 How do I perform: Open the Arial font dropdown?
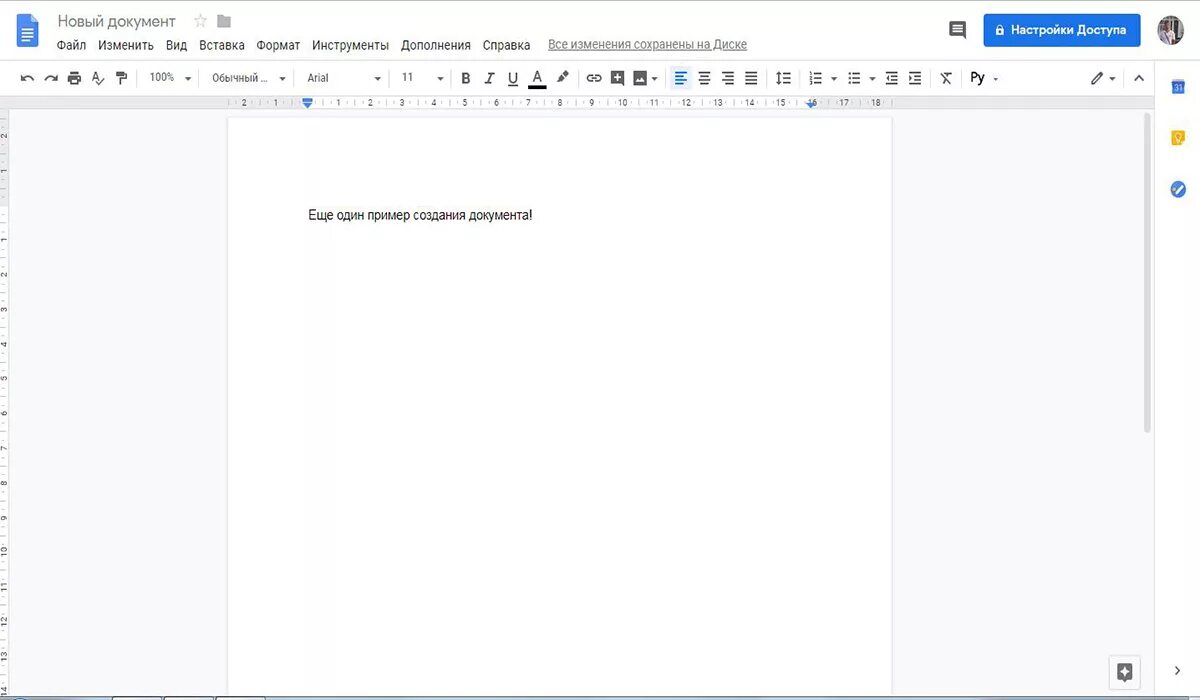[344, 78]
